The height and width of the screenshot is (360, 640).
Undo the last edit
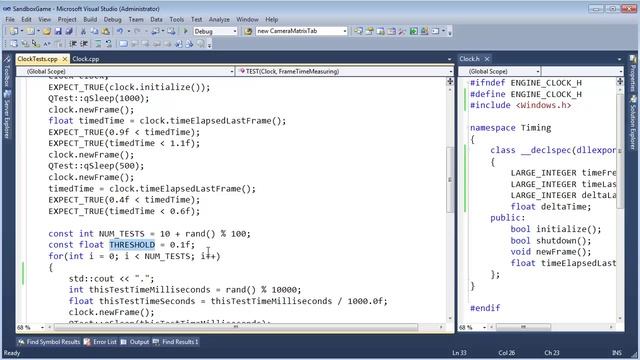pos(120,31)
